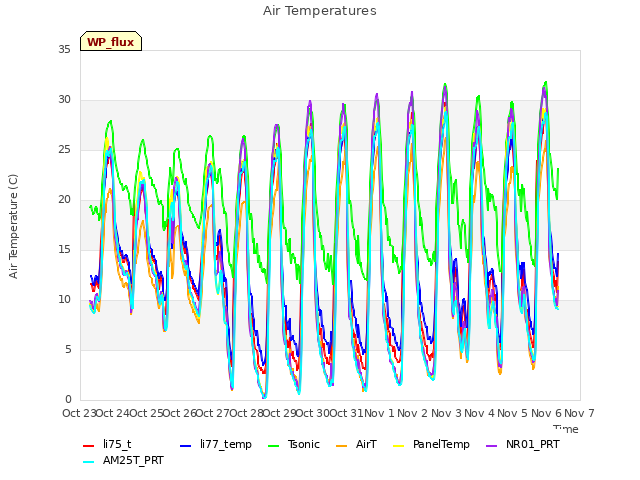Click the Oct 30 x-axis tick label
Image resolution: width=640 pixels, height=480 pixels.
click(313, 413)
